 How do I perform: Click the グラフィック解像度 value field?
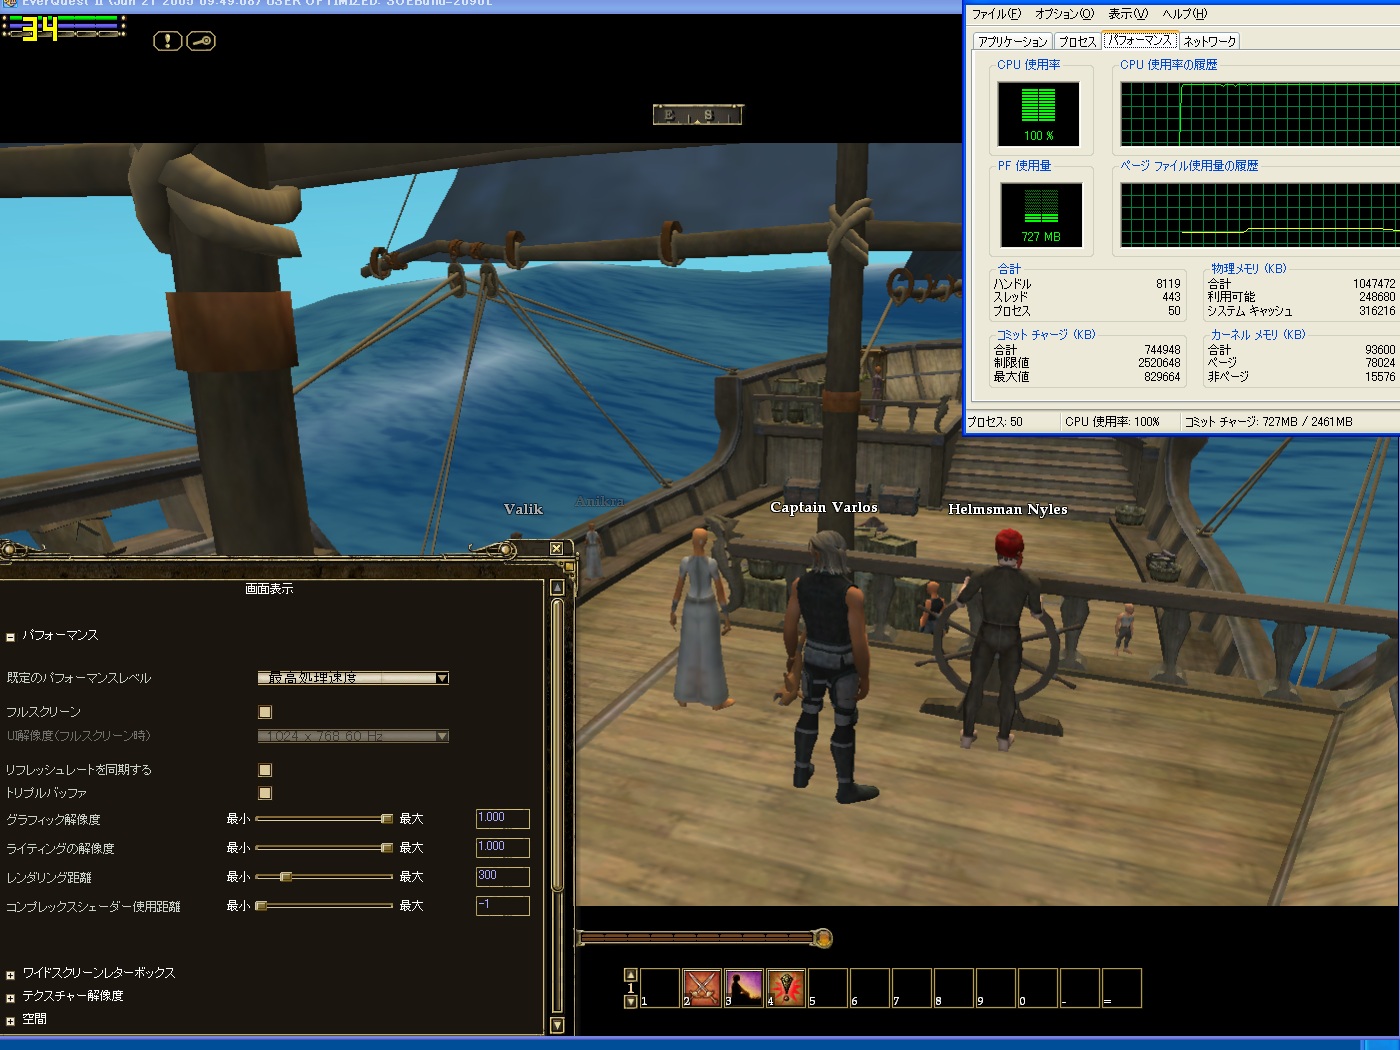pyautogui.click(x=503, y=819)
